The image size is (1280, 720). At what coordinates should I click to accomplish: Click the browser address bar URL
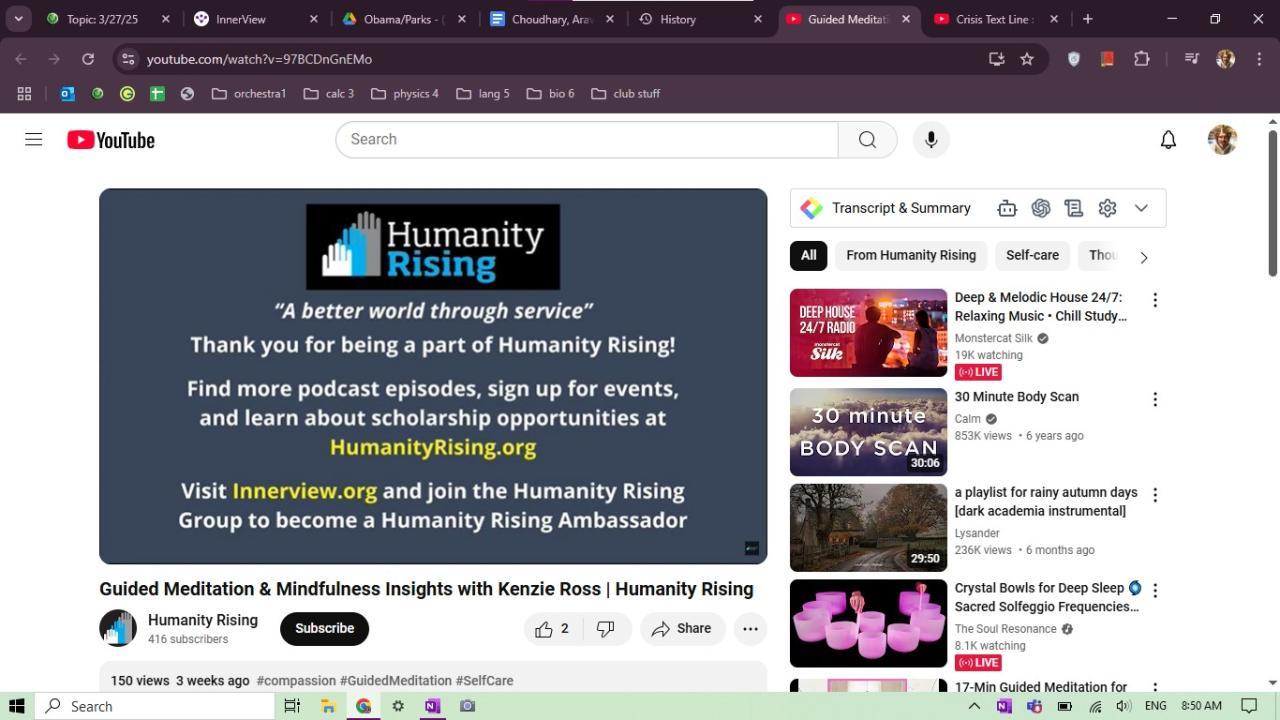[259, 59]
